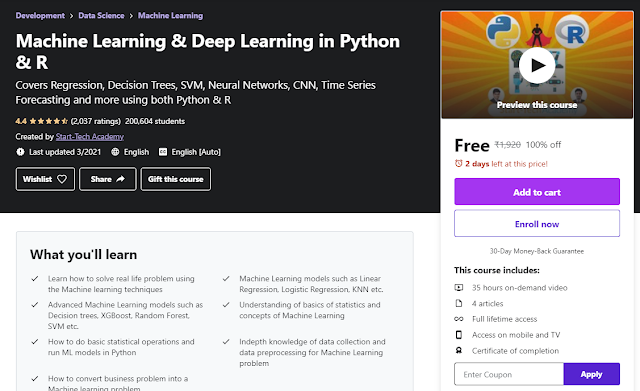640x391 pixels.
Task: Click Preview this course label
Action: point(537,105)
